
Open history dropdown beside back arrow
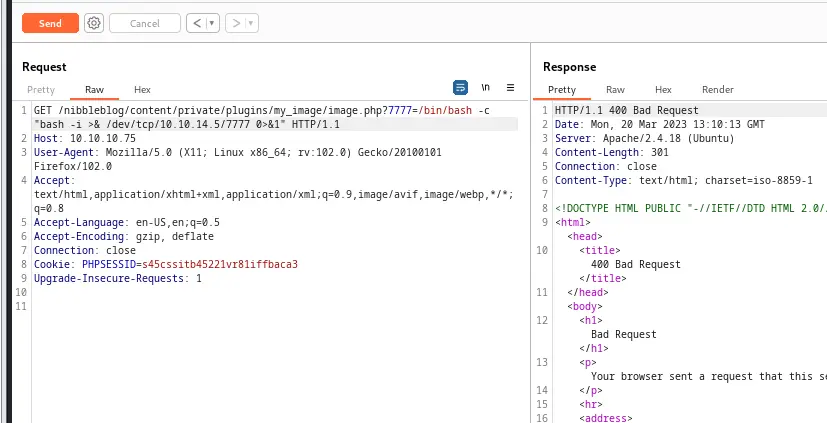212,23
